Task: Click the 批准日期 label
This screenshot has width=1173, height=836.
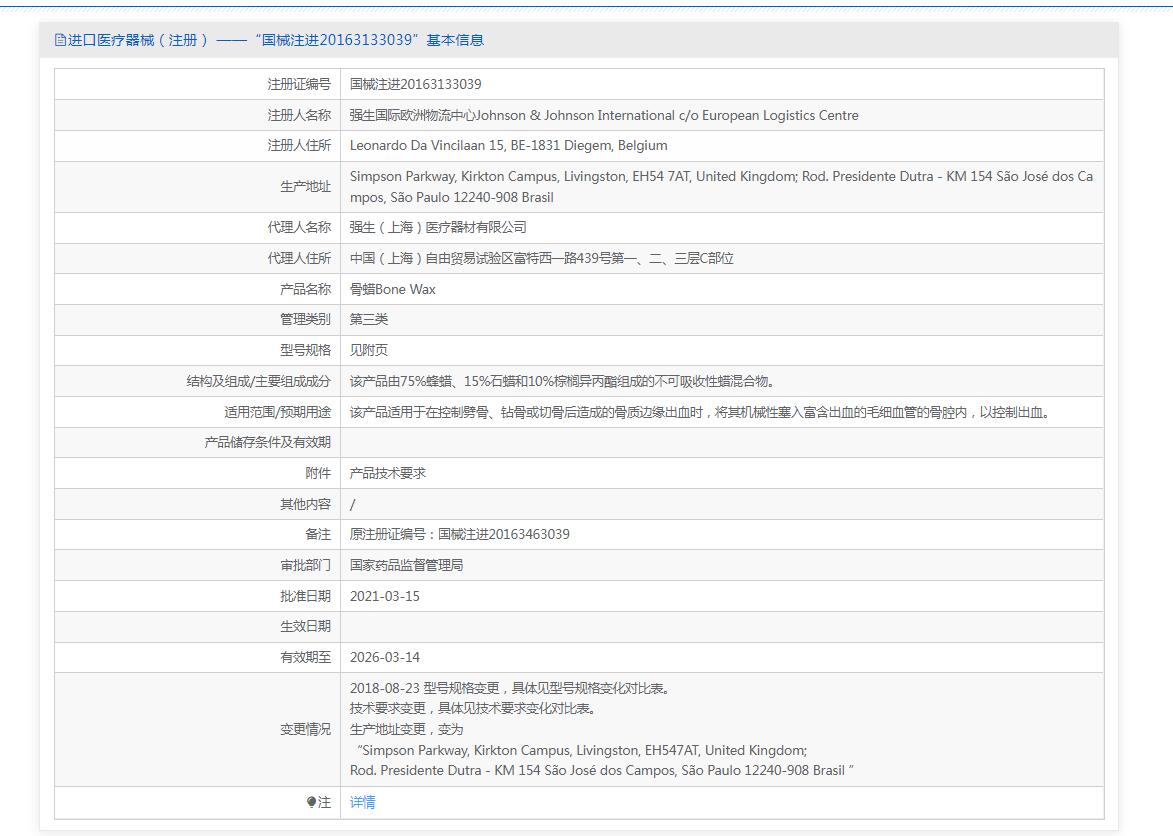Action: pos(305,596)
